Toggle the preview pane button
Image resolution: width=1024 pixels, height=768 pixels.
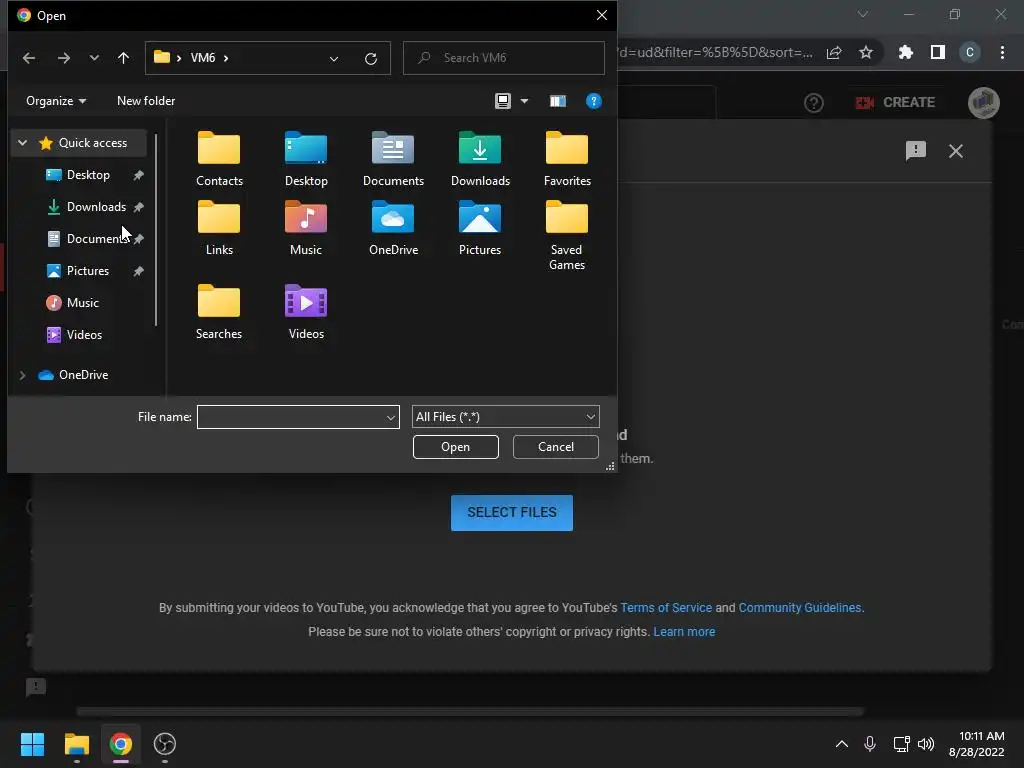pyautogui.click(x=558, y=101)
